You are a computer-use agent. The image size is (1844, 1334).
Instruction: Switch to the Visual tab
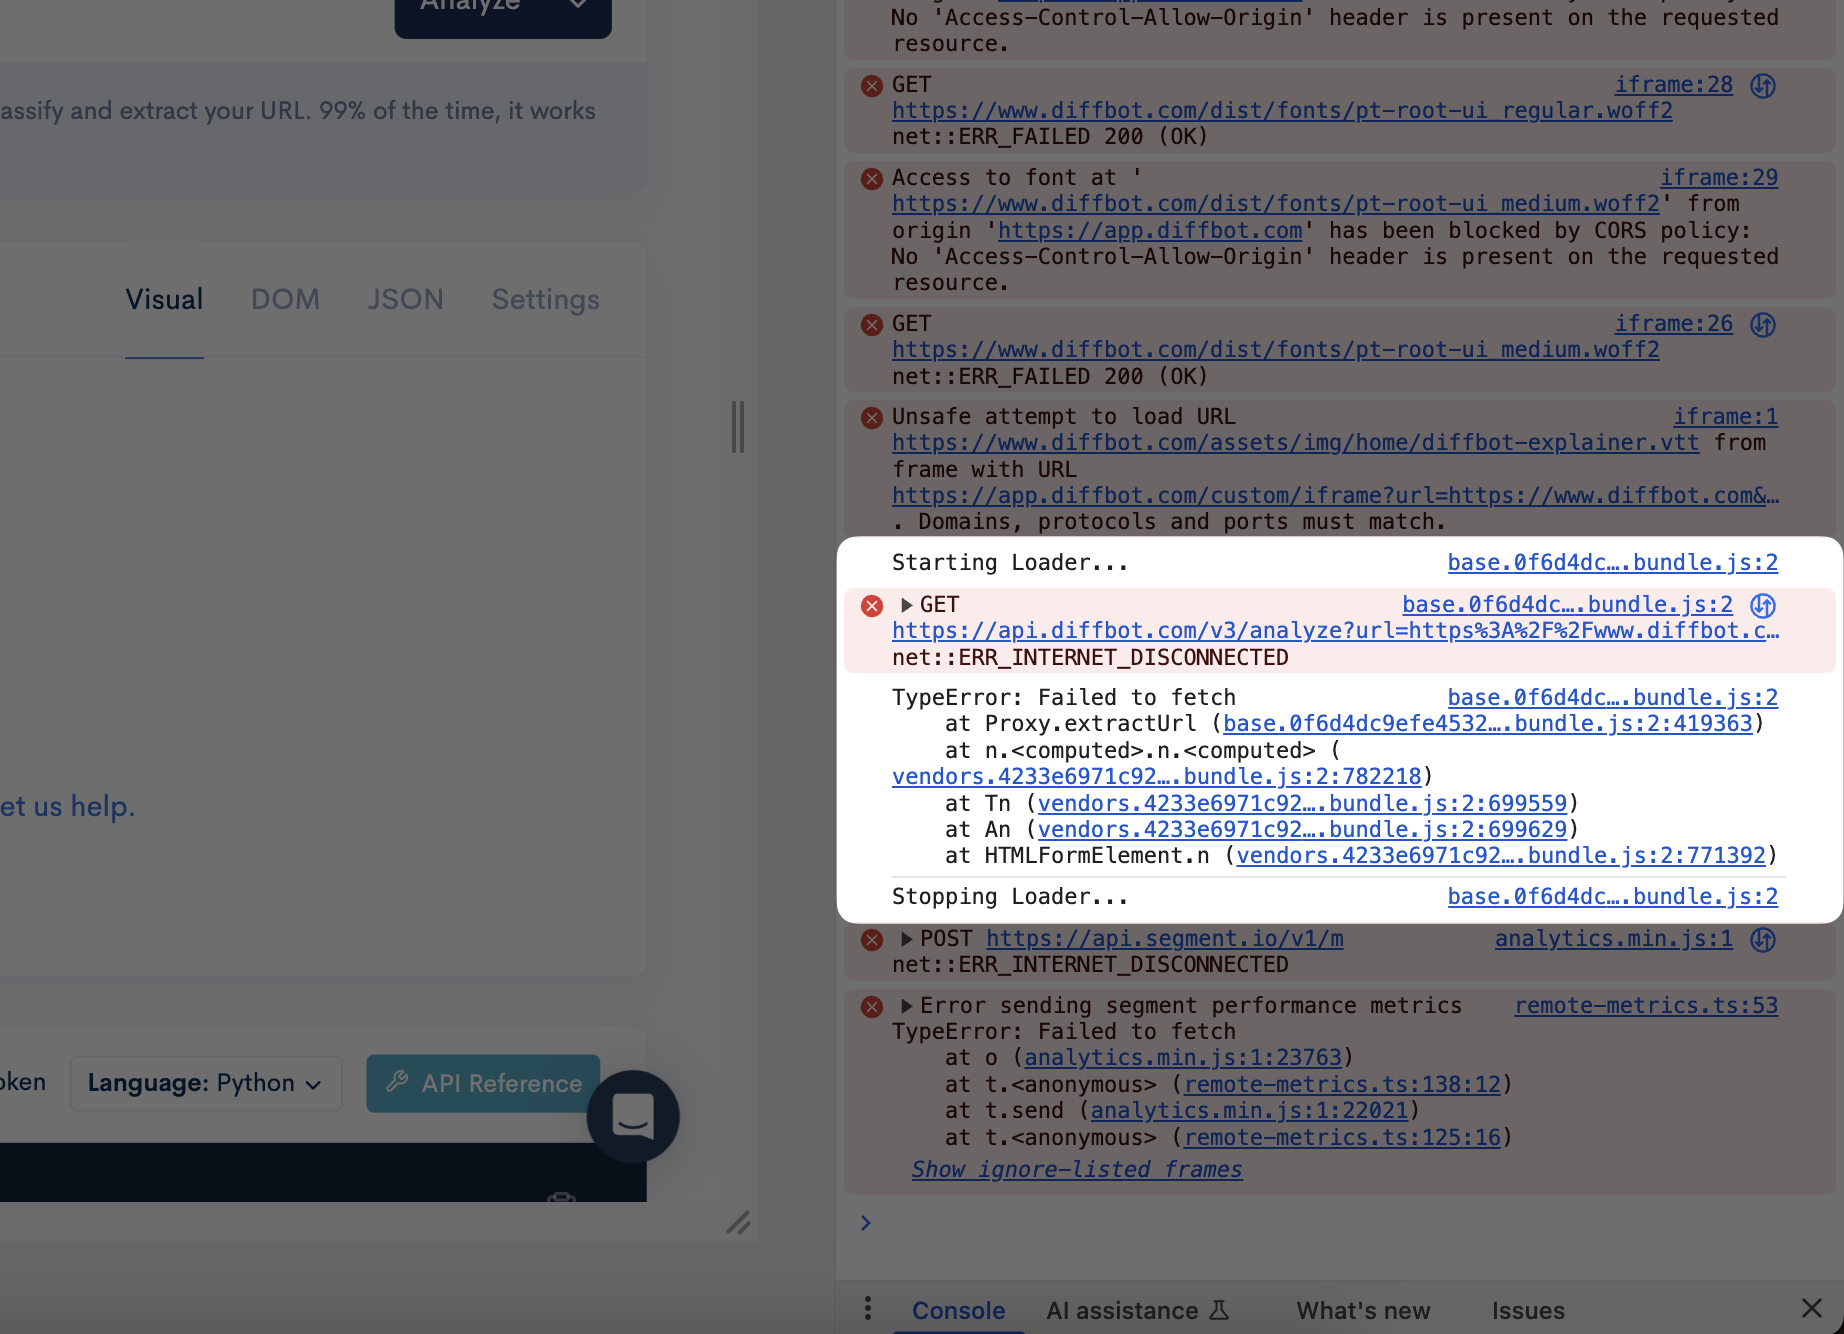point(164,300)
